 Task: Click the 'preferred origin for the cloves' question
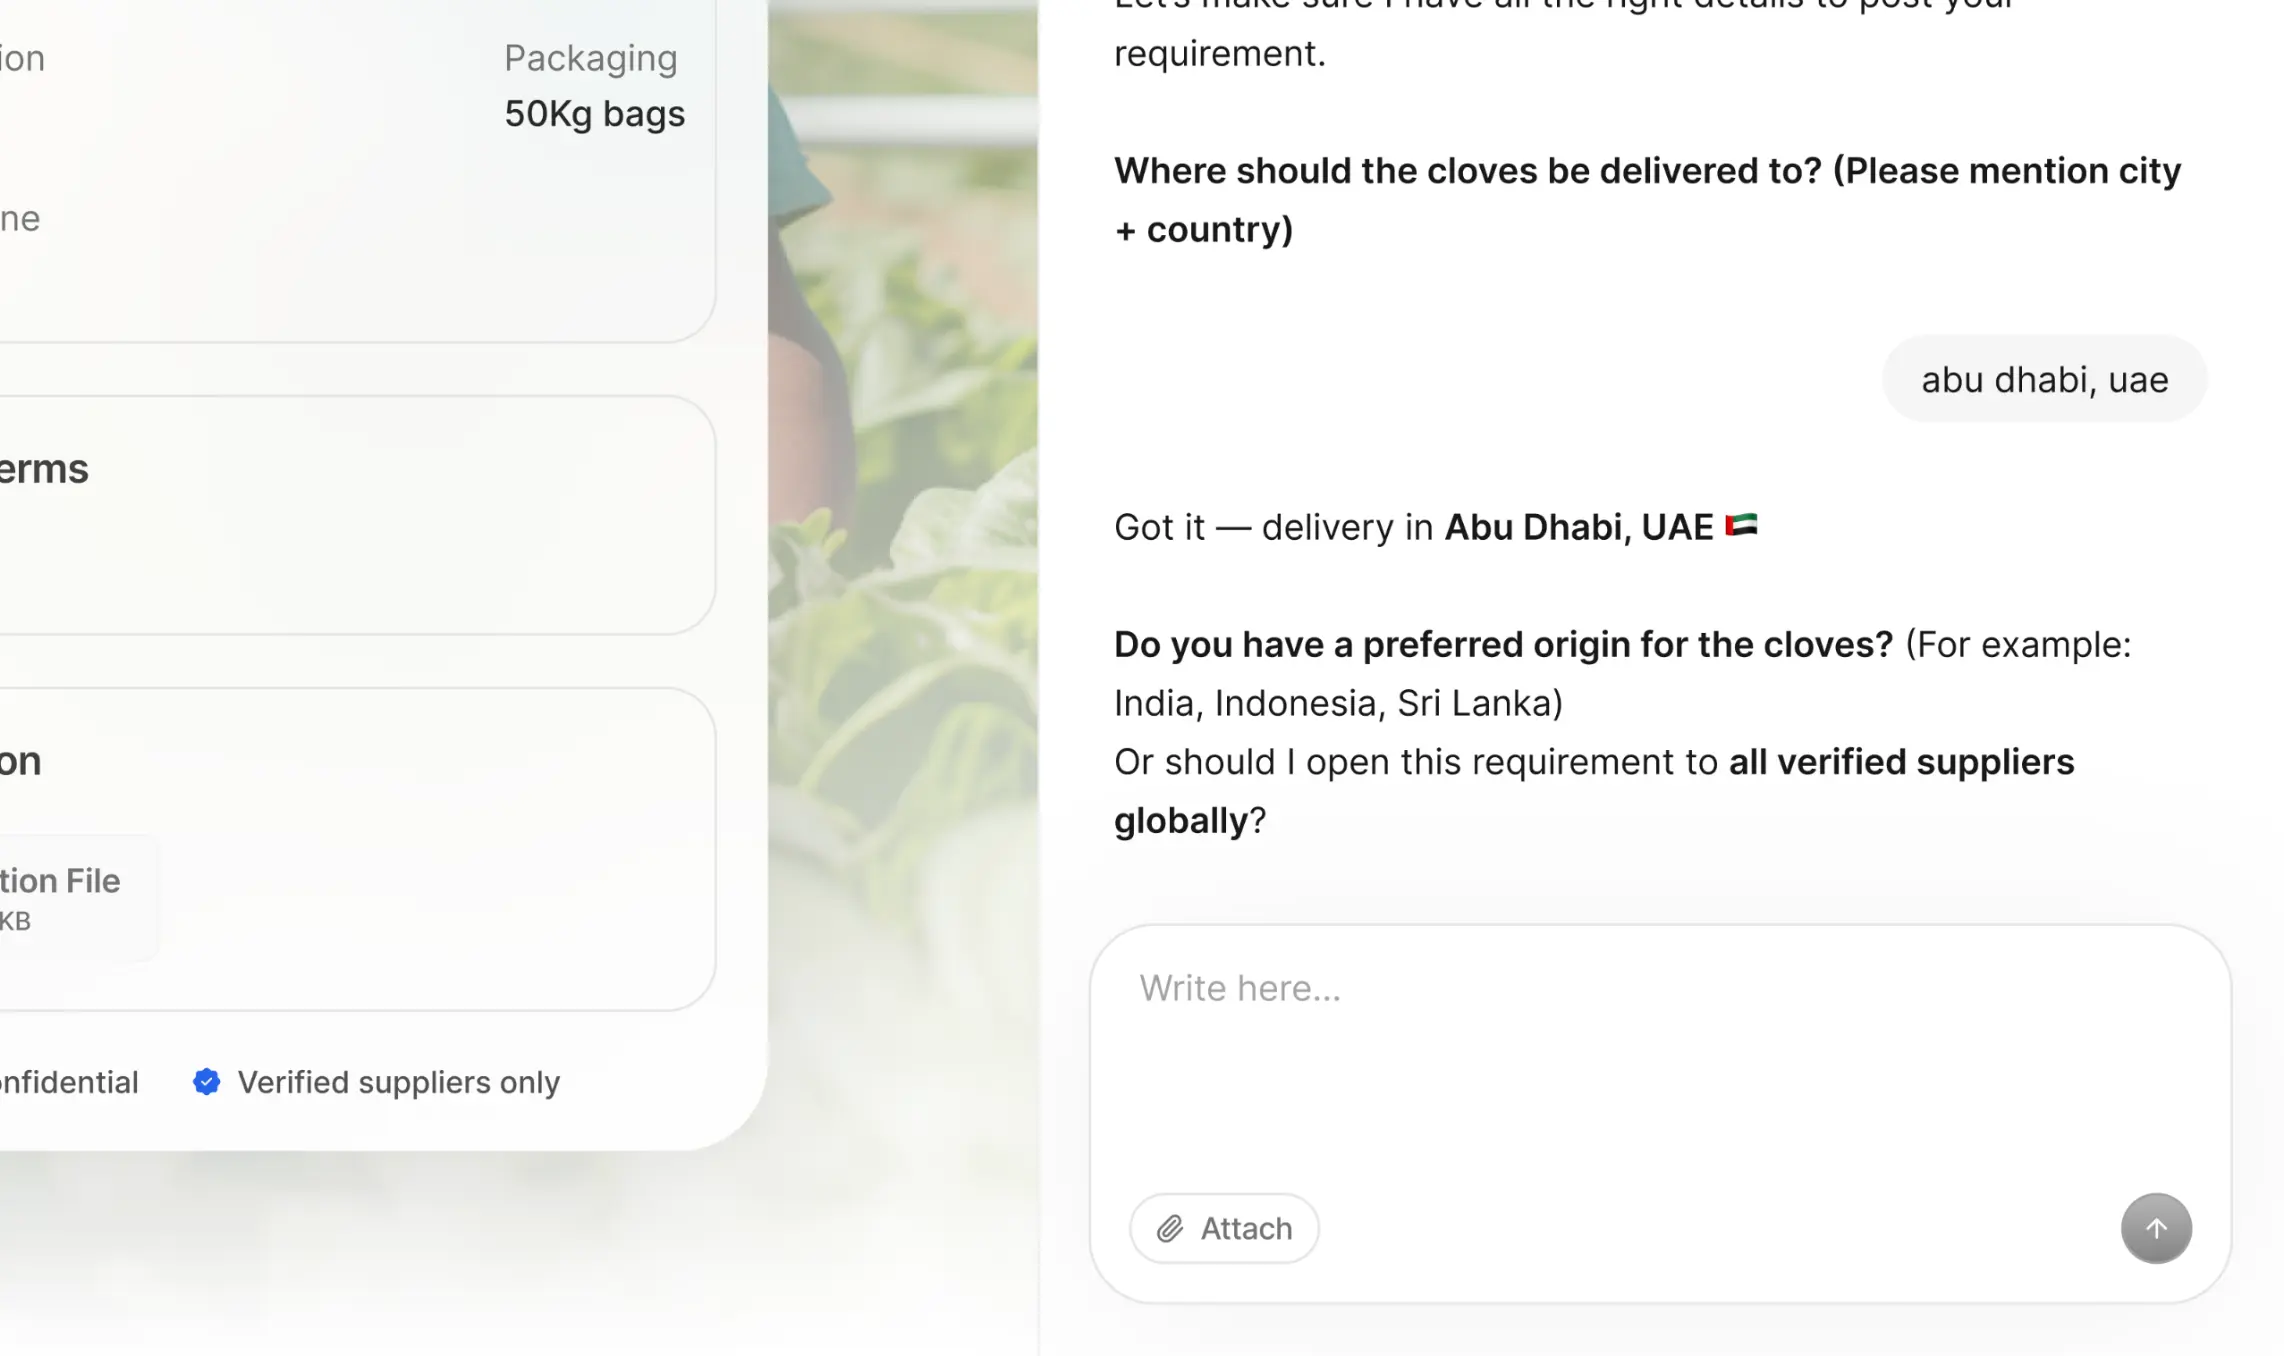[x=1503, y=645]
